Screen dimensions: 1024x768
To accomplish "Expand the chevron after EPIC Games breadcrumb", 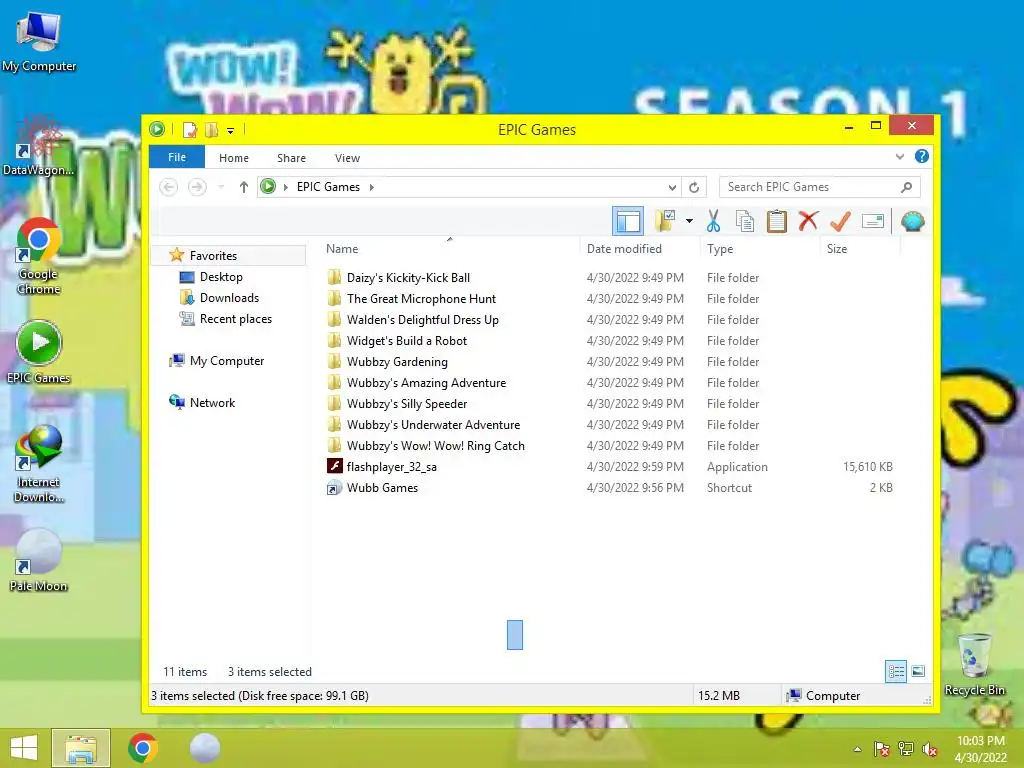I will (372, 187).
